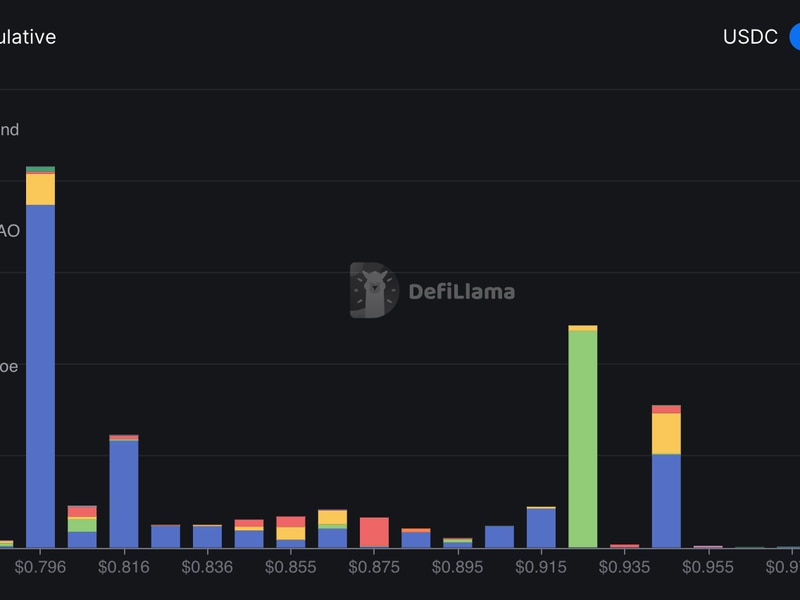This screenshot has width=800, height=600.
Task: Click the $0.895 x-axis label
Action: pyautogui.click(x=458, y=567)
